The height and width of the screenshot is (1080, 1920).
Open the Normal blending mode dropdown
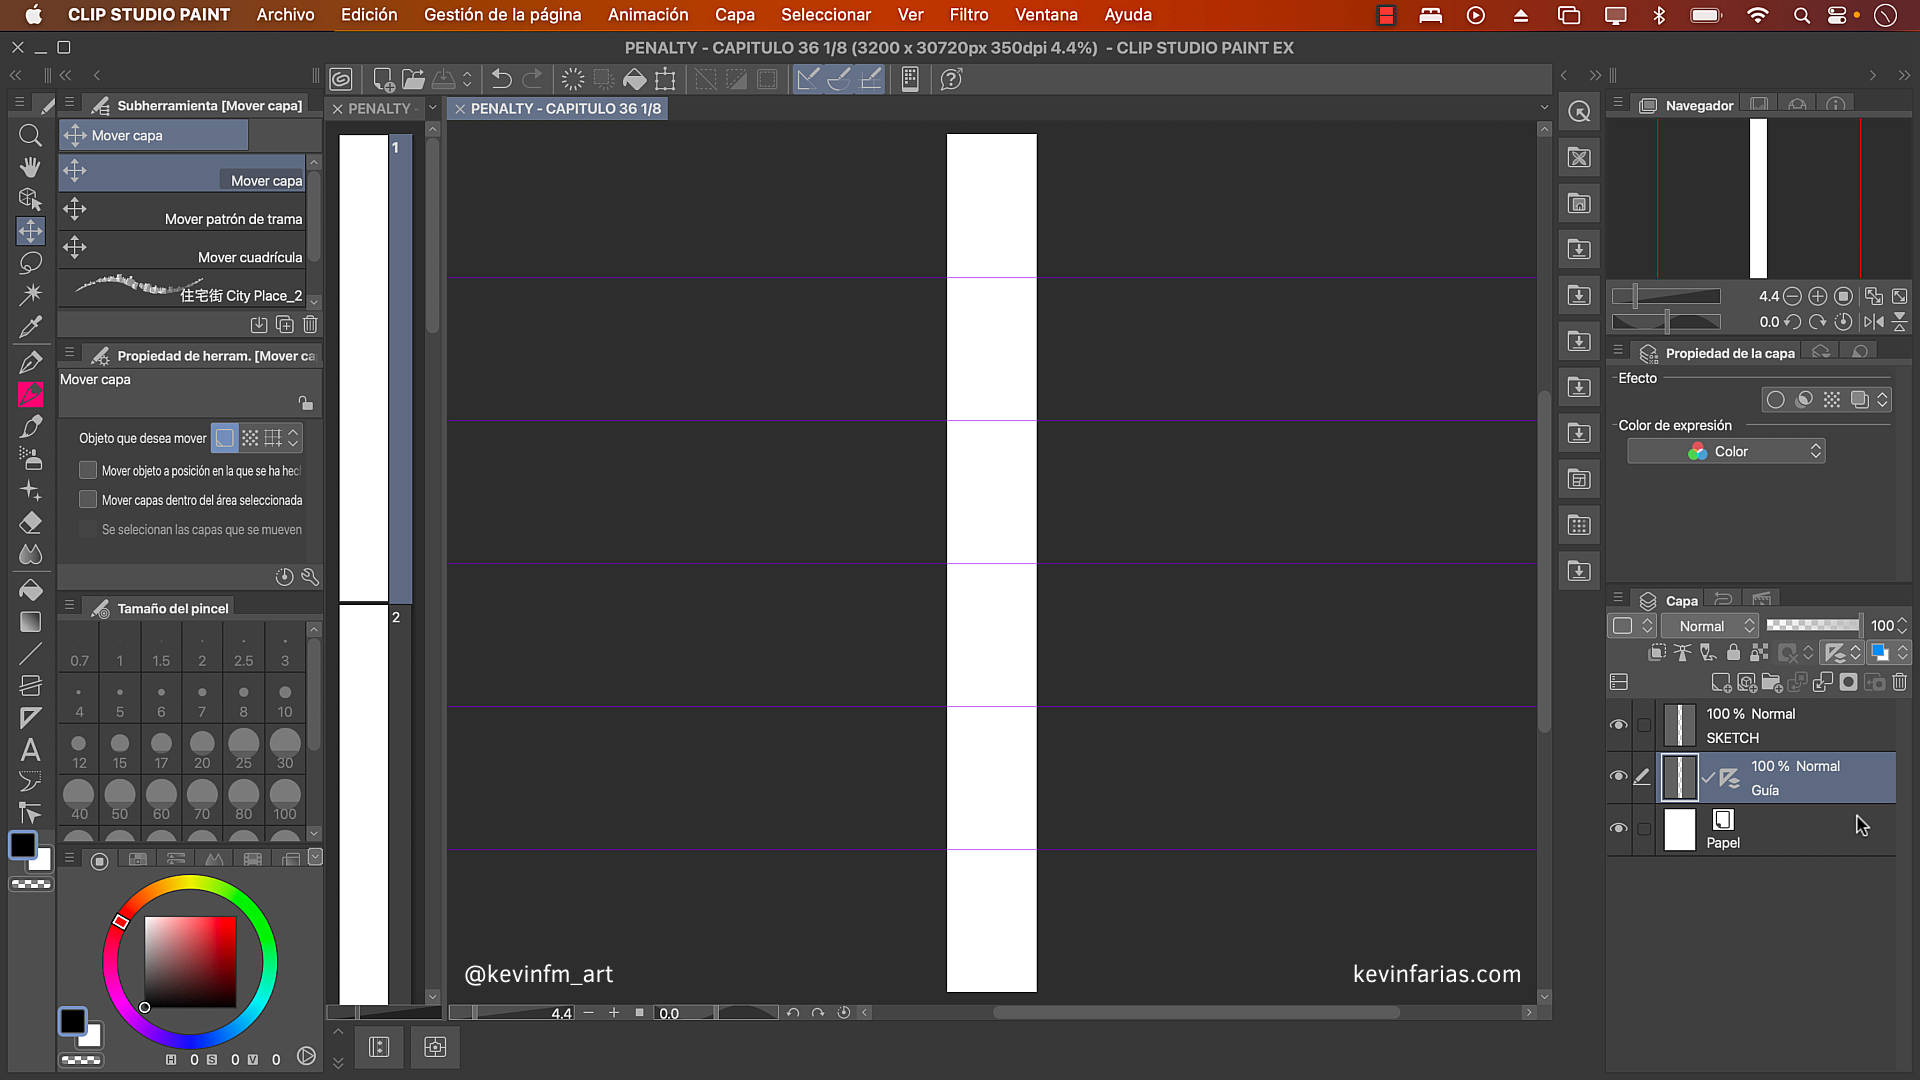pos(1710,626)
